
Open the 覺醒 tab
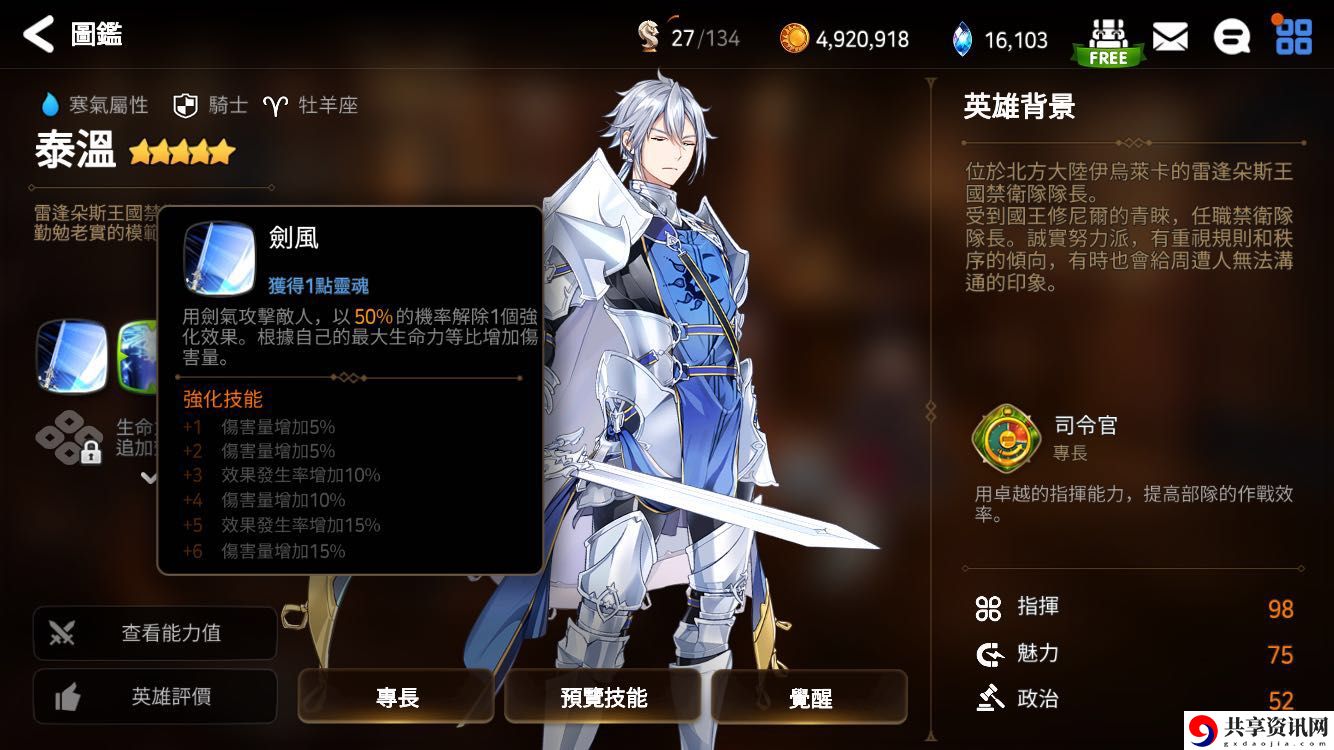[x=810, y=697]
